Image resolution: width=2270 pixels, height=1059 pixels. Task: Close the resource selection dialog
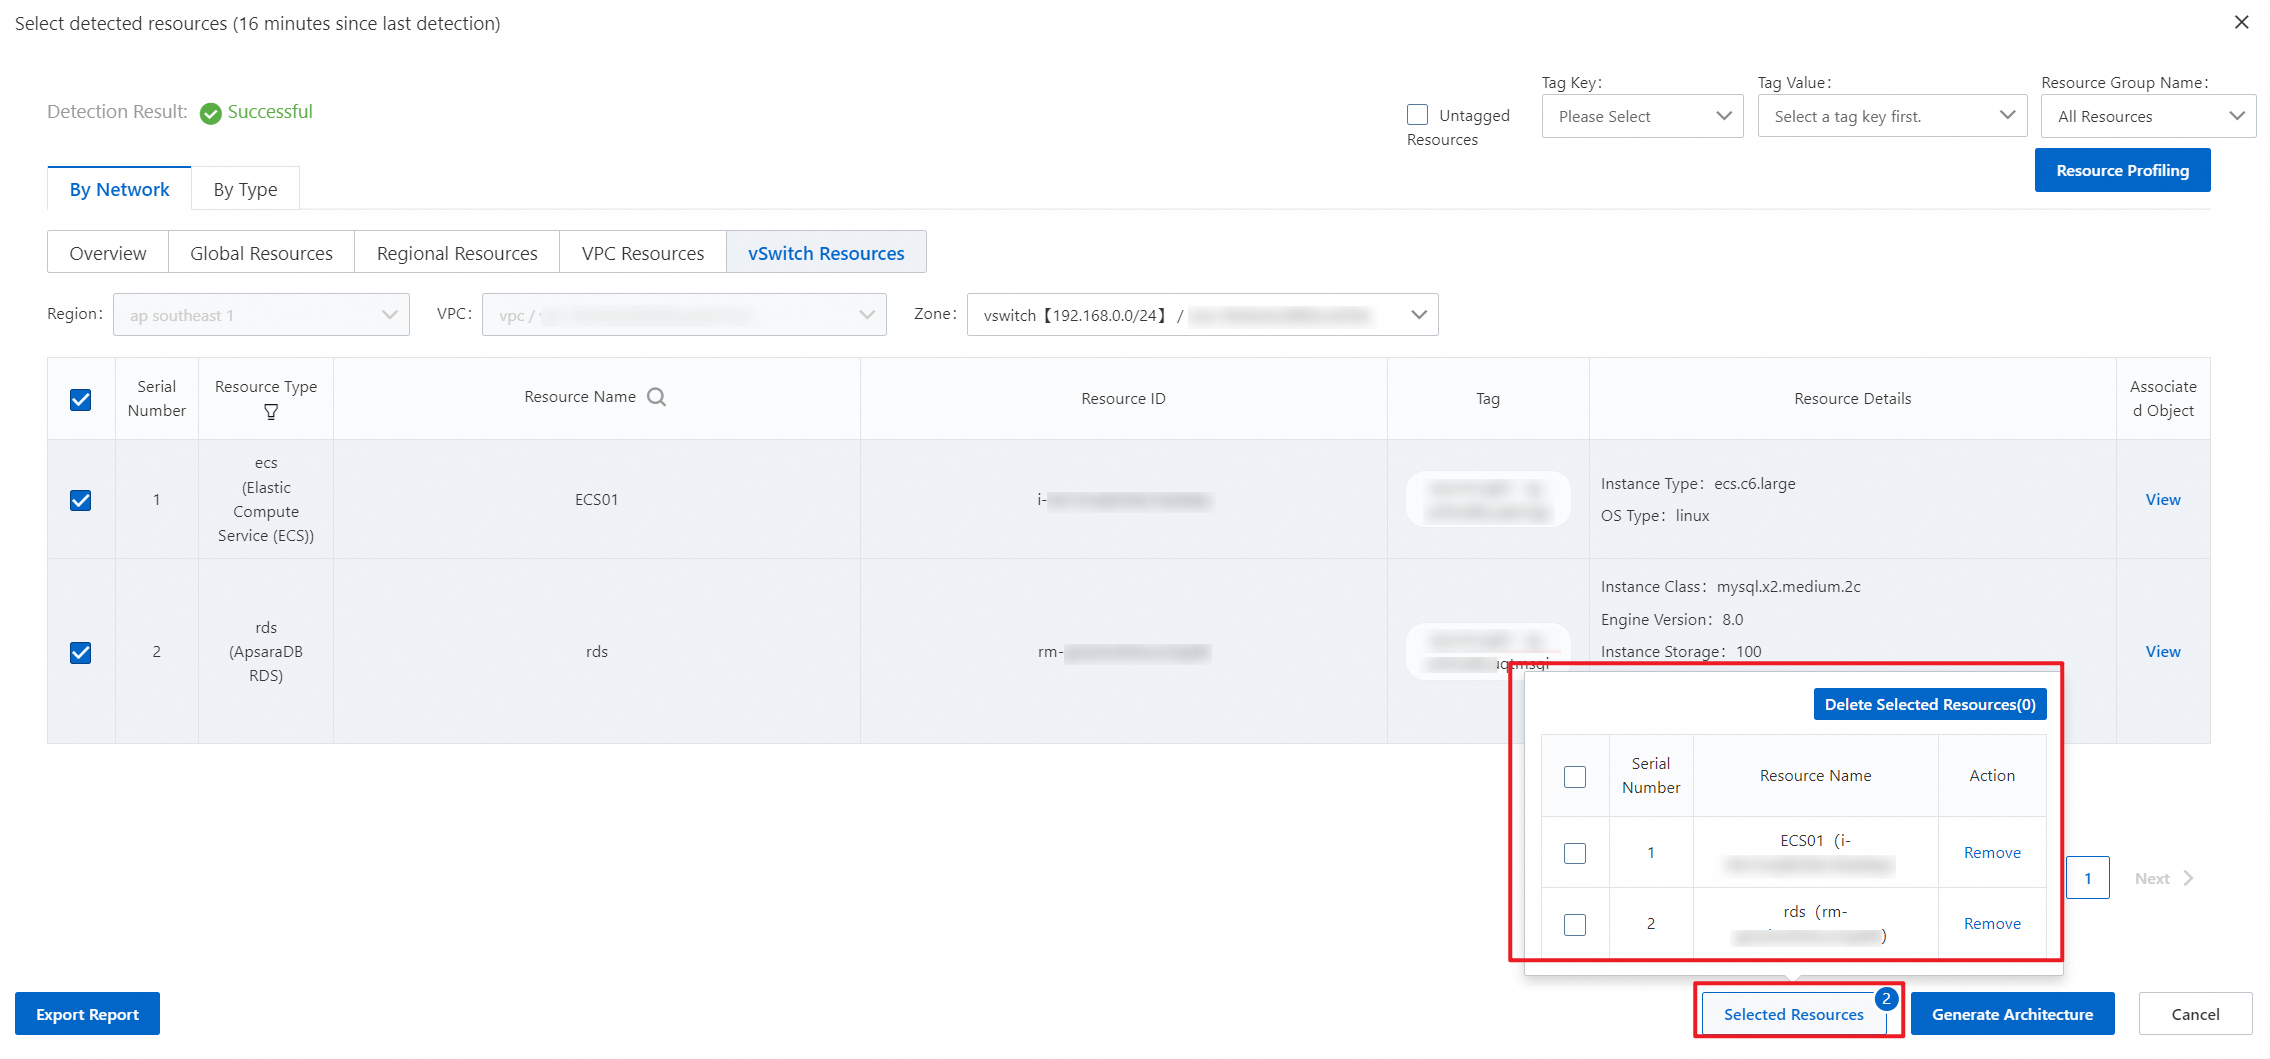click(x=2241, y=22)
